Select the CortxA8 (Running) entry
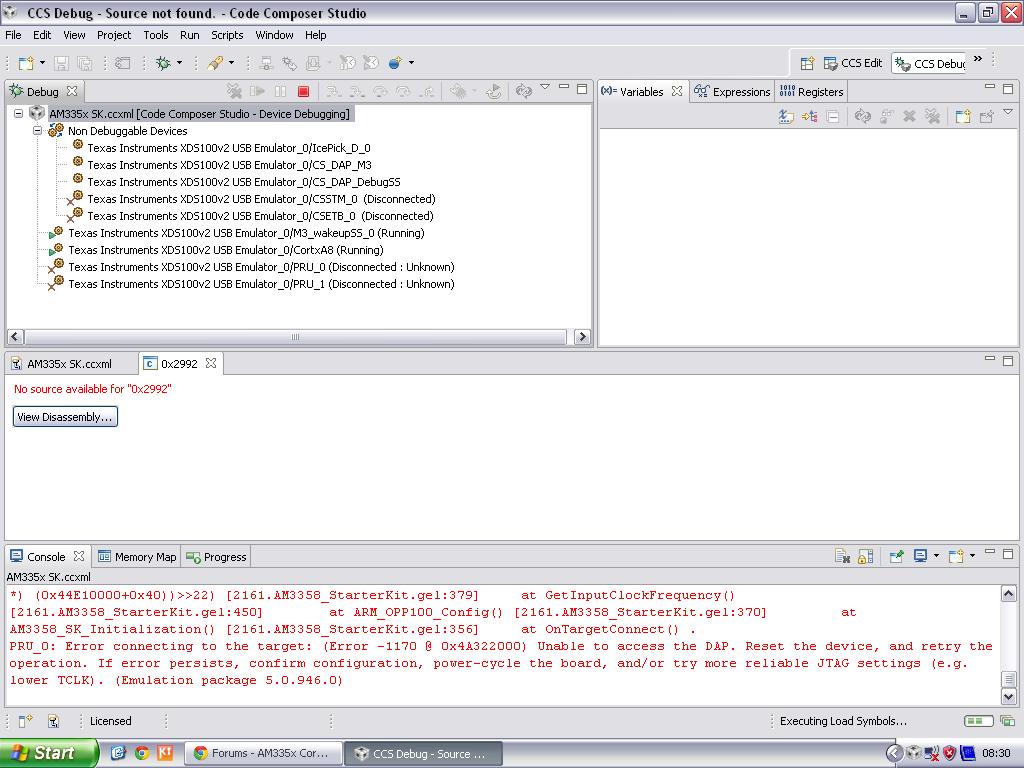 click(x=225, y=250)
